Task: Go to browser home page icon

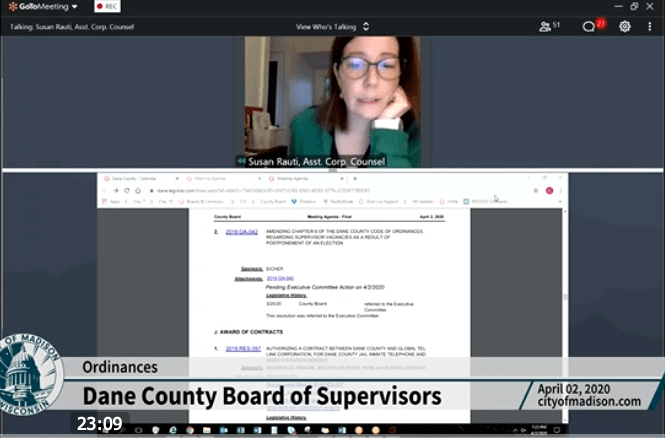Action: point(138,191)
